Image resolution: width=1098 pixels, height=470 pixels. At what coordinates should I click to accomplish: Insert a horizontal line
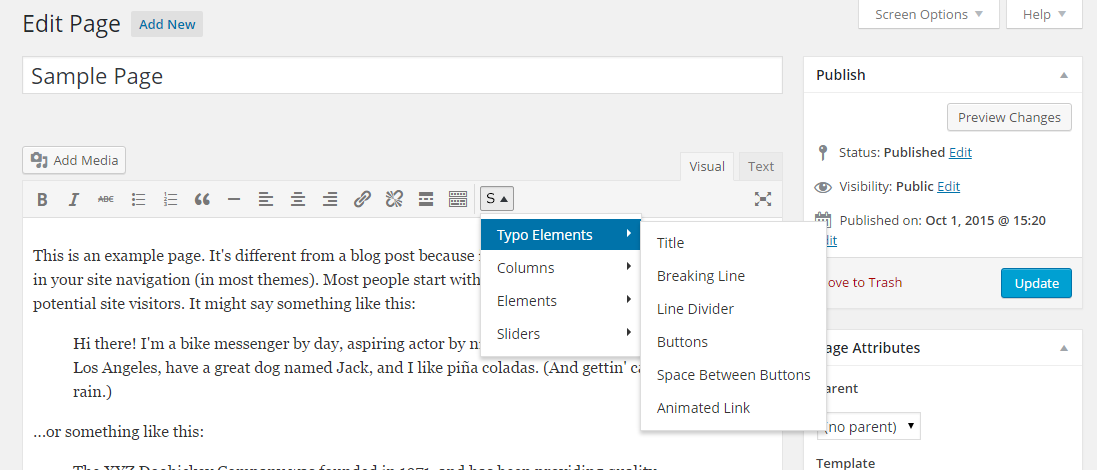[x=235, y=200]
